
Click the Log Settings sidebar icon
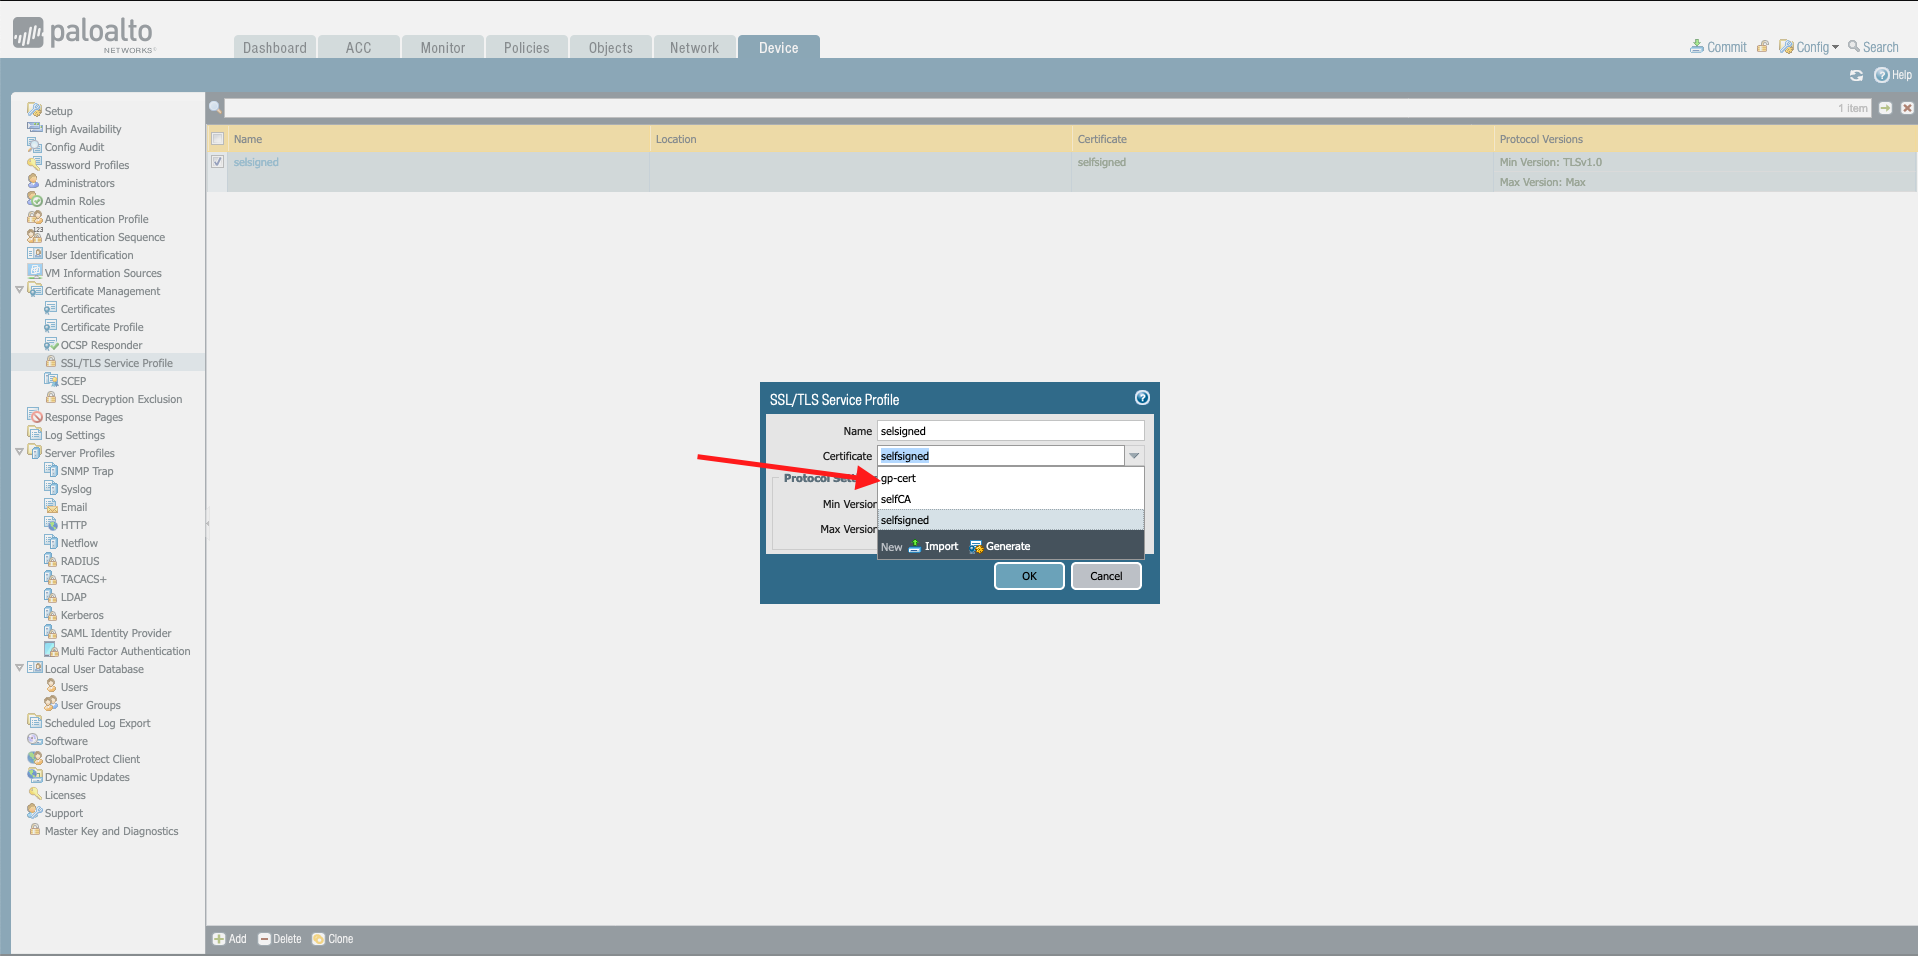34,434
